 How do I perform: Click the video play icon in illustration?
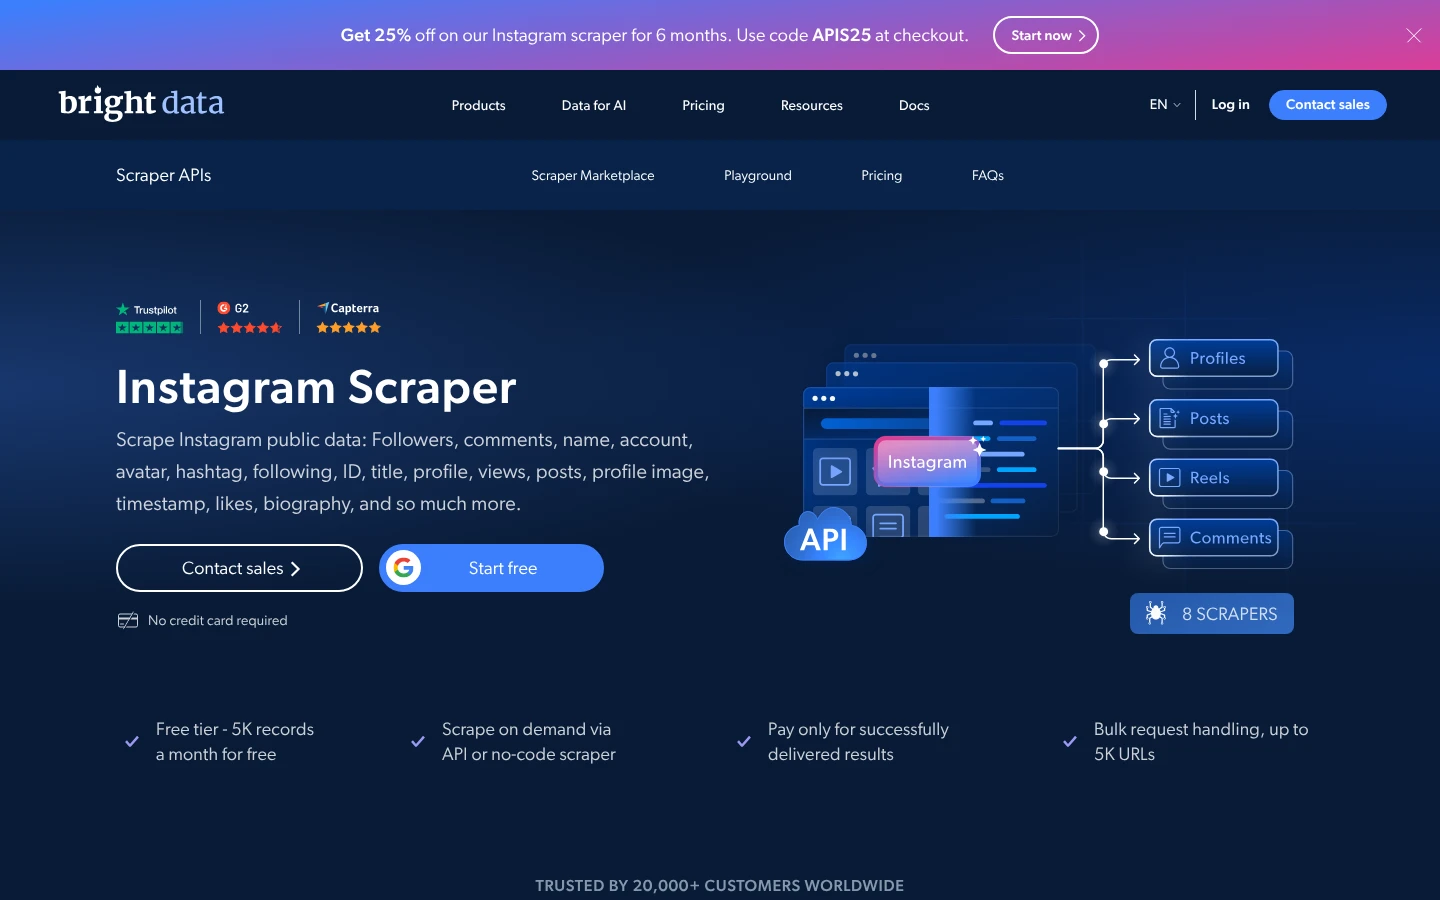point(835,471)
